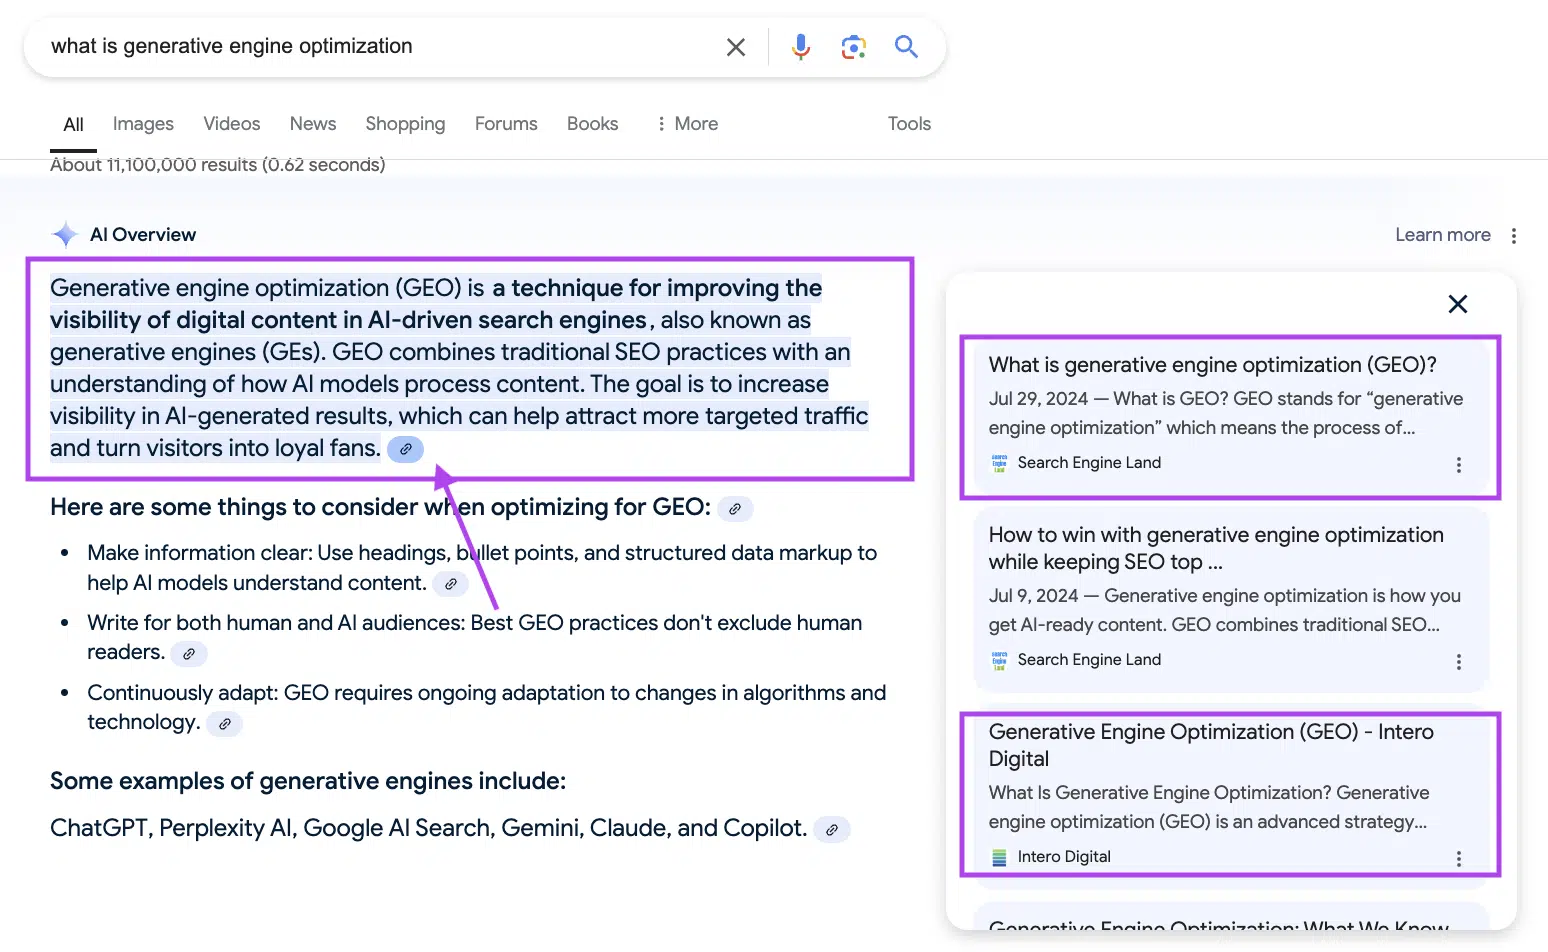Click heading 'Some examples of generative engines include:'
The image size is (1548, 952).
point(308,781)
